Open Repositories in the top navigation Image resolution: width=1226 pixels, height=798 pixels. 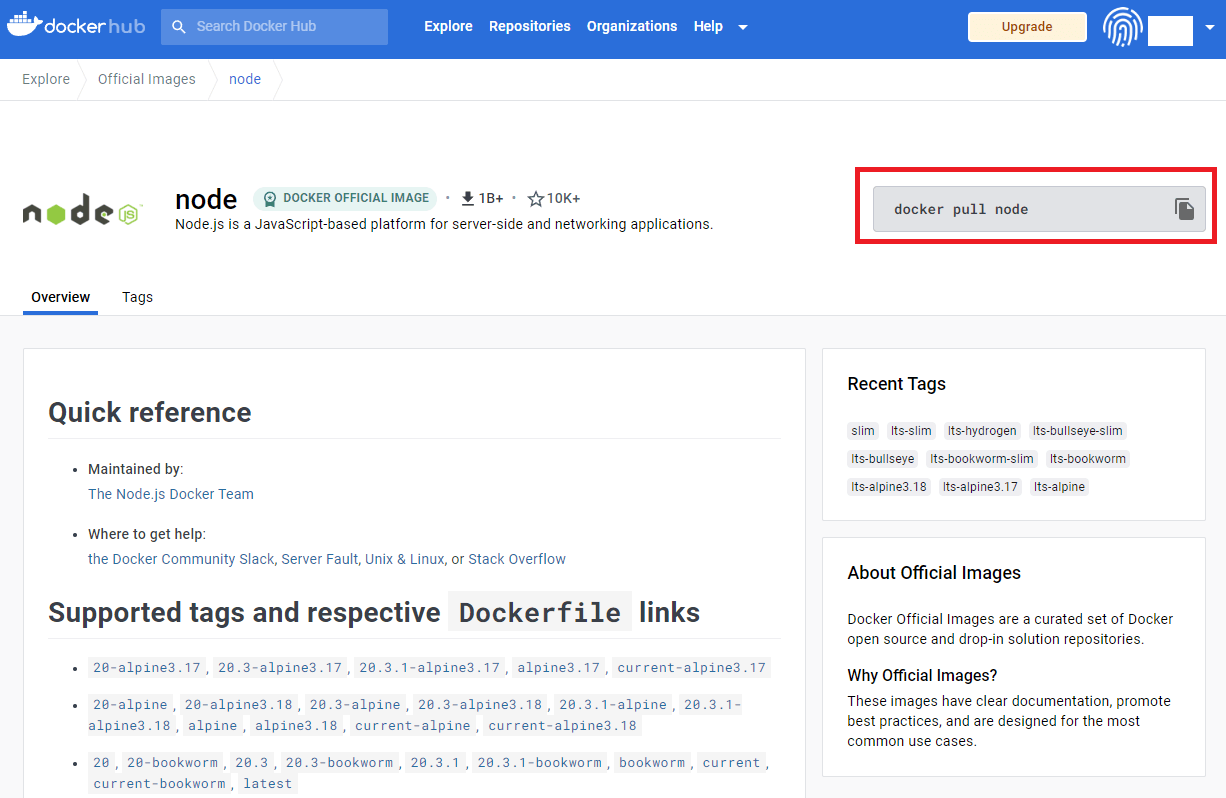pyautogui.click(x=530, y=26)
